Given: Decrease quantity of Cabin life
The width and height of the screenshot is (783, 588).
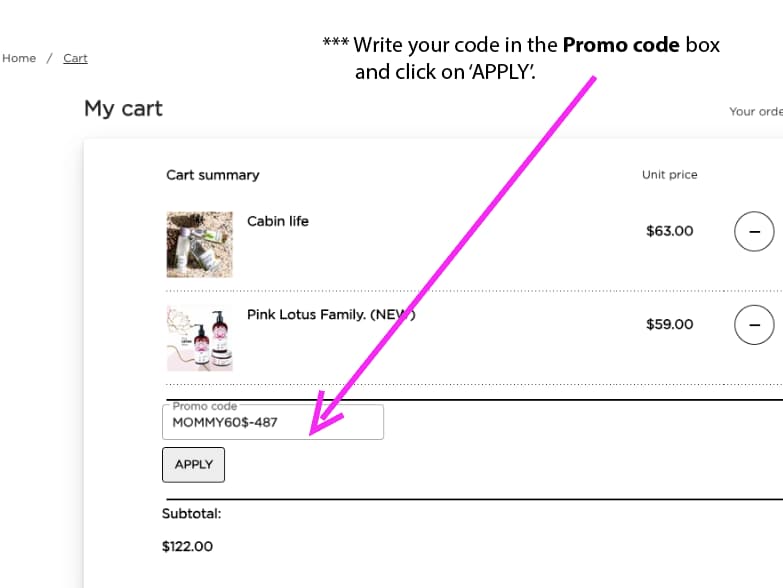Looking at the screenshot, I should click(754, 231).
